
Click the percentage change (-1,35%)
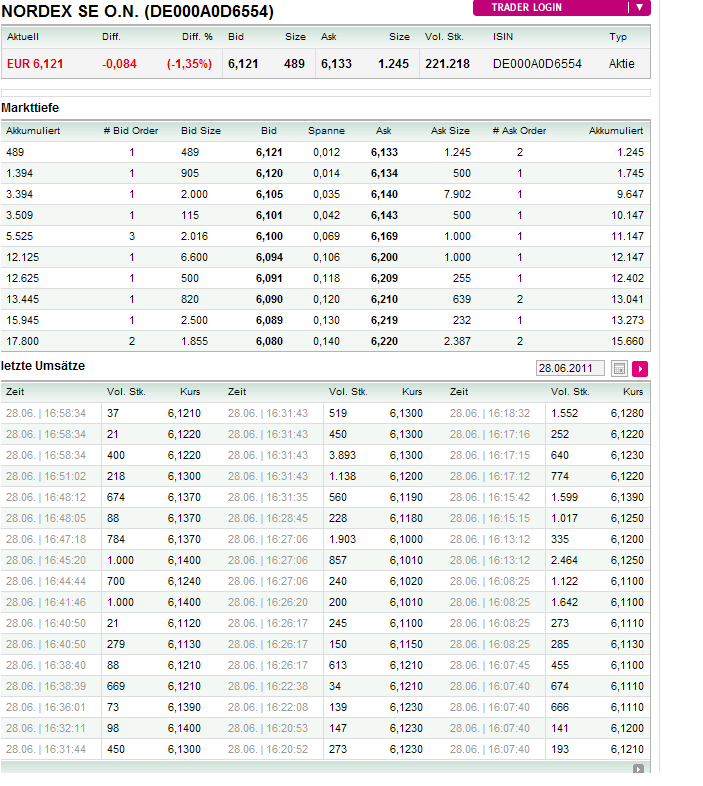pos(189,64)
